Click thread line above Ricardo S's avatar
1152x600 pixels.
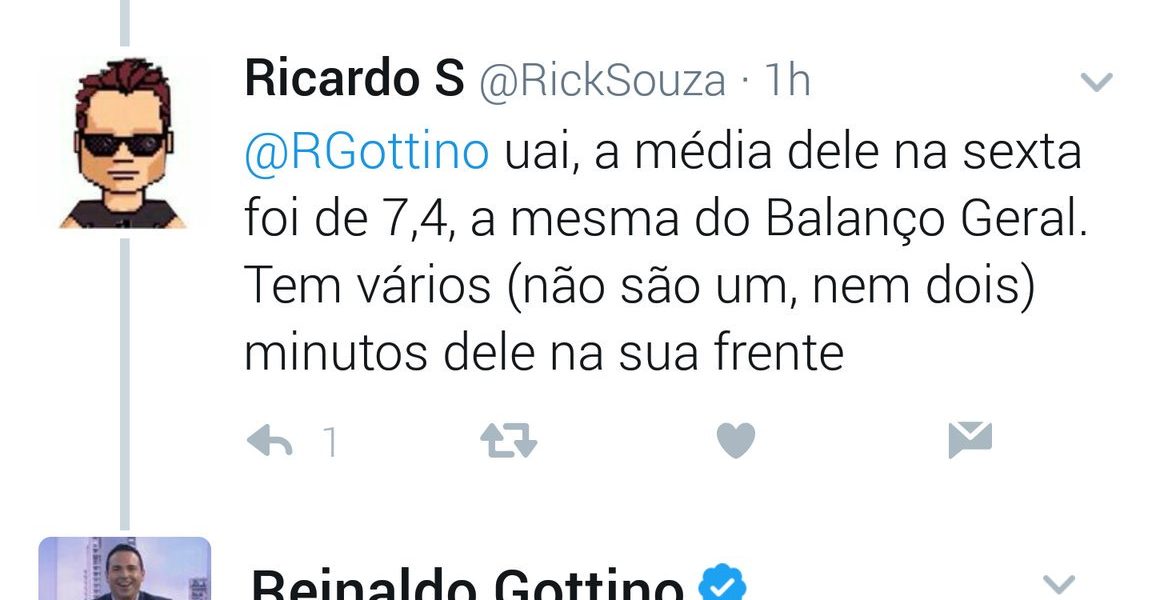pos(125,23)
